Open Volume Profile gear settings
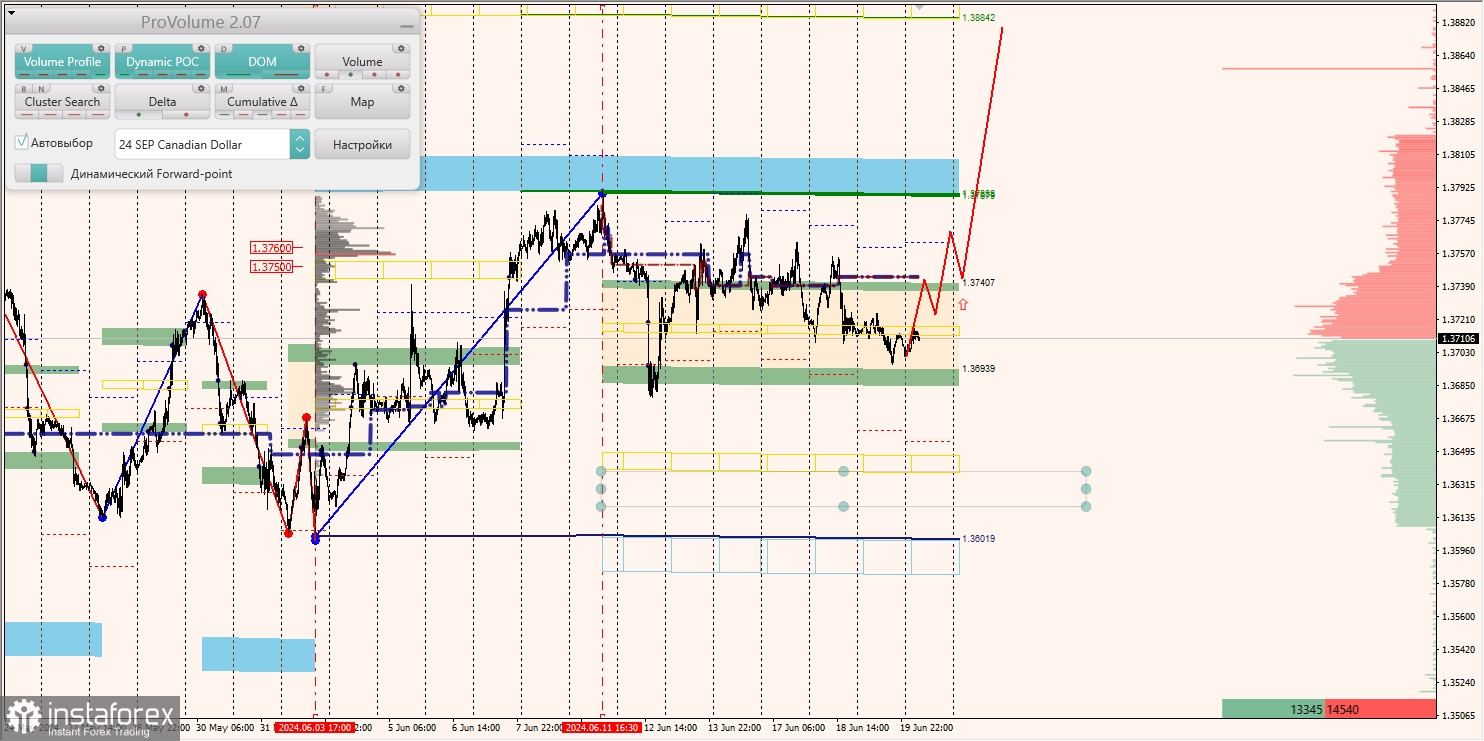Screen dimensions: 1484x741 (x=101, y=48)
